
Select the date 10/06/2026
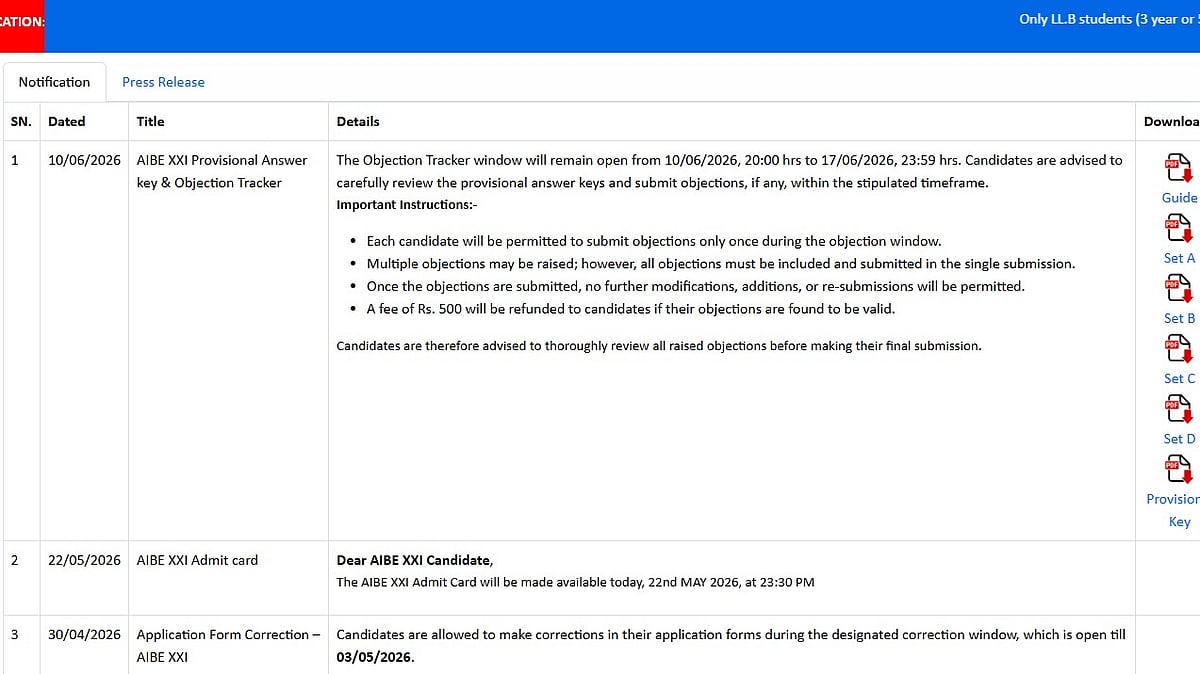tap(84, 160)
